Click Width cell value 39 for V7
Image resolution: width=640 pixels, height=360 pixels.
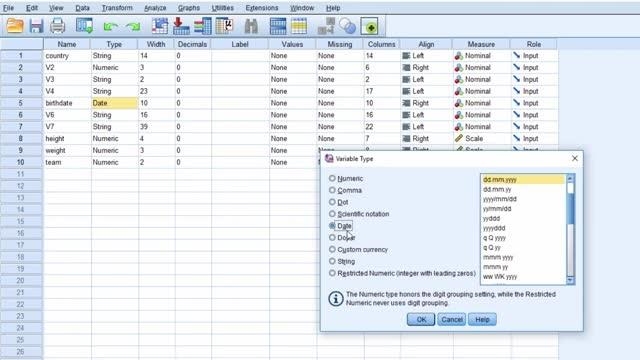[157, 127]
